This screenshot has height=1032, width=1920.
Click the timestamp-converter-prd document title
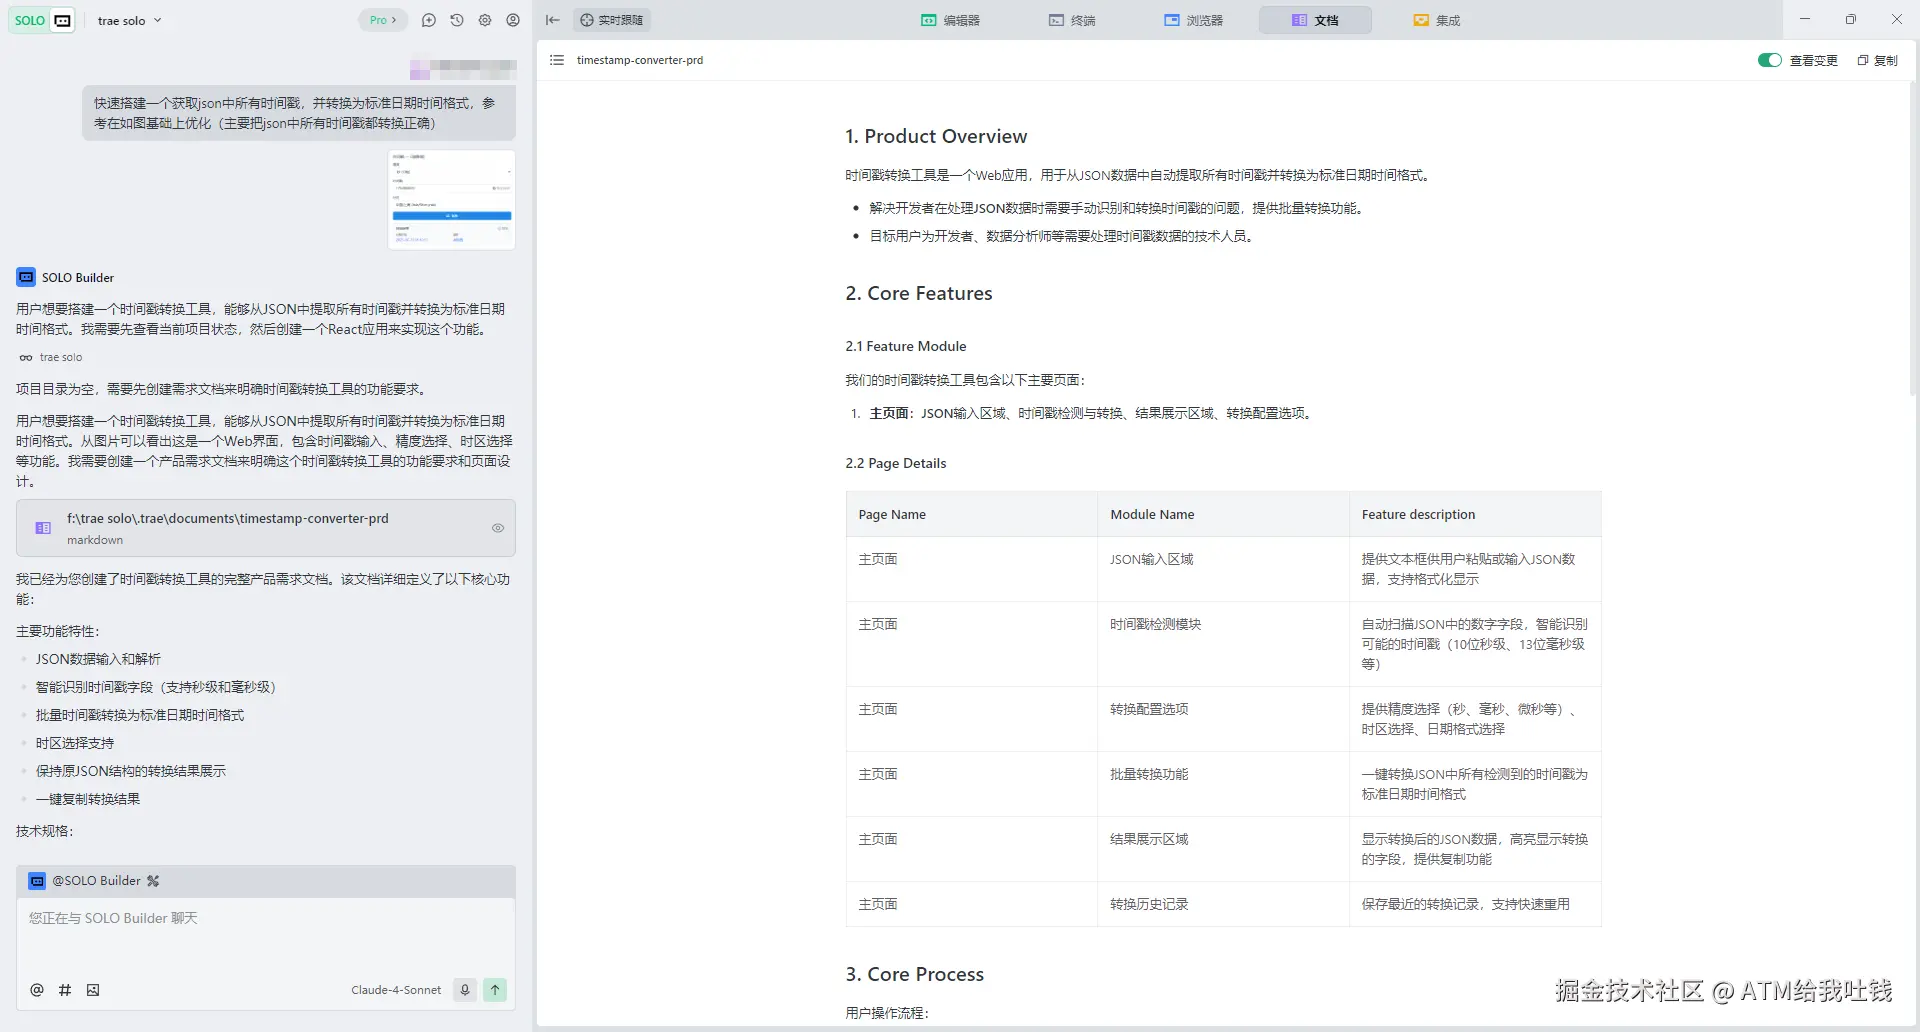click(640, 60)
